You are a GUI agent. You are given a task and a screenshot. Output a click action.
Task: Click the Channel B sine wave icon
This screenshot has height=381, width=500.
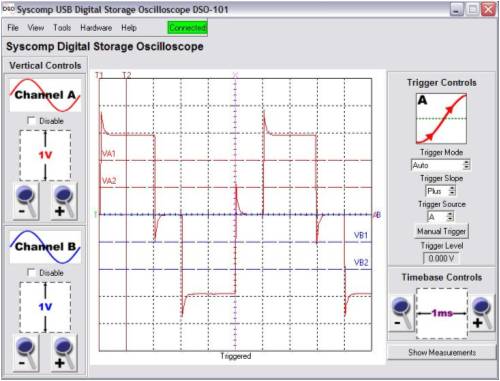pos(45,247)
